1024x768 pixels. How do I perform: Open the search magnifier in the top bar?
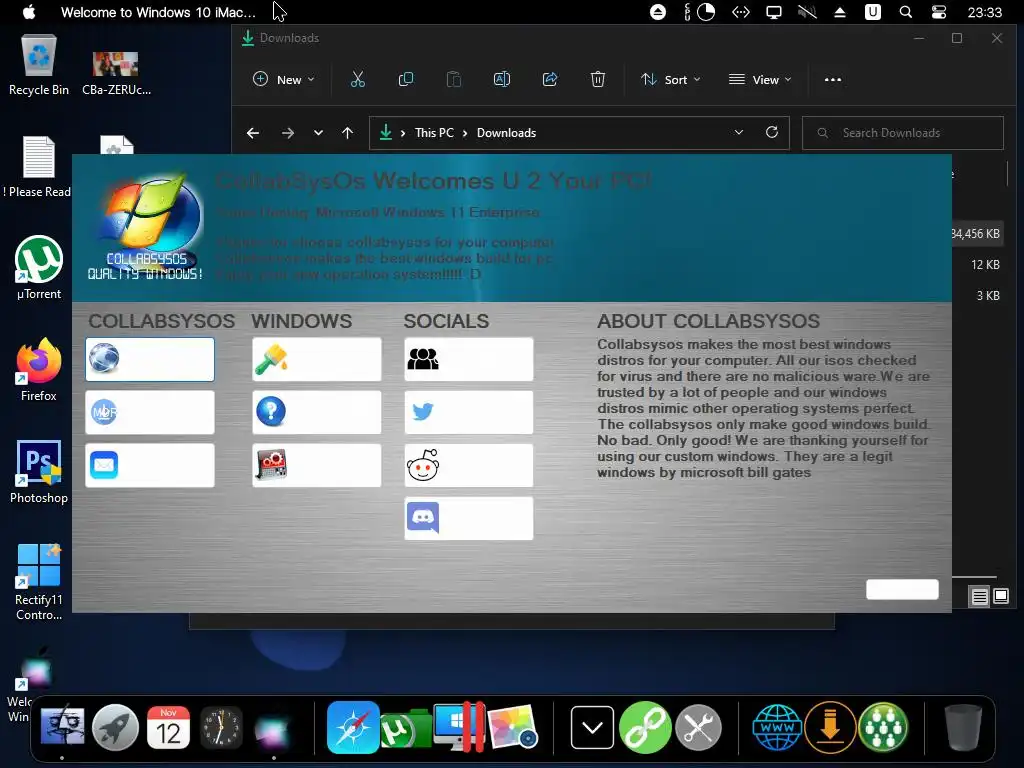[905, 12]
